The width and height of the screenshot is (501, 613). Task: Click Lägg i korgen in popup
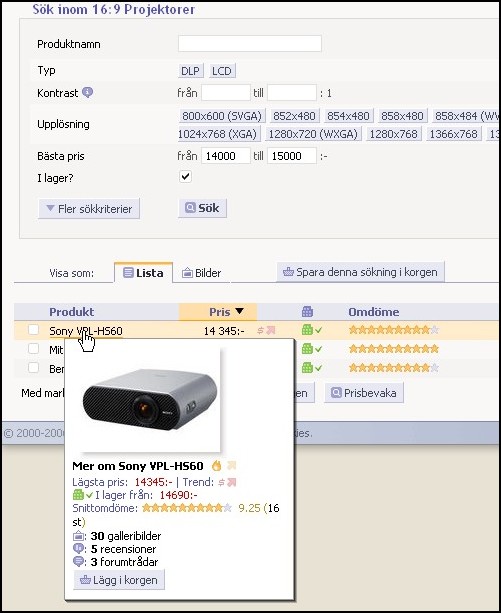119,580
